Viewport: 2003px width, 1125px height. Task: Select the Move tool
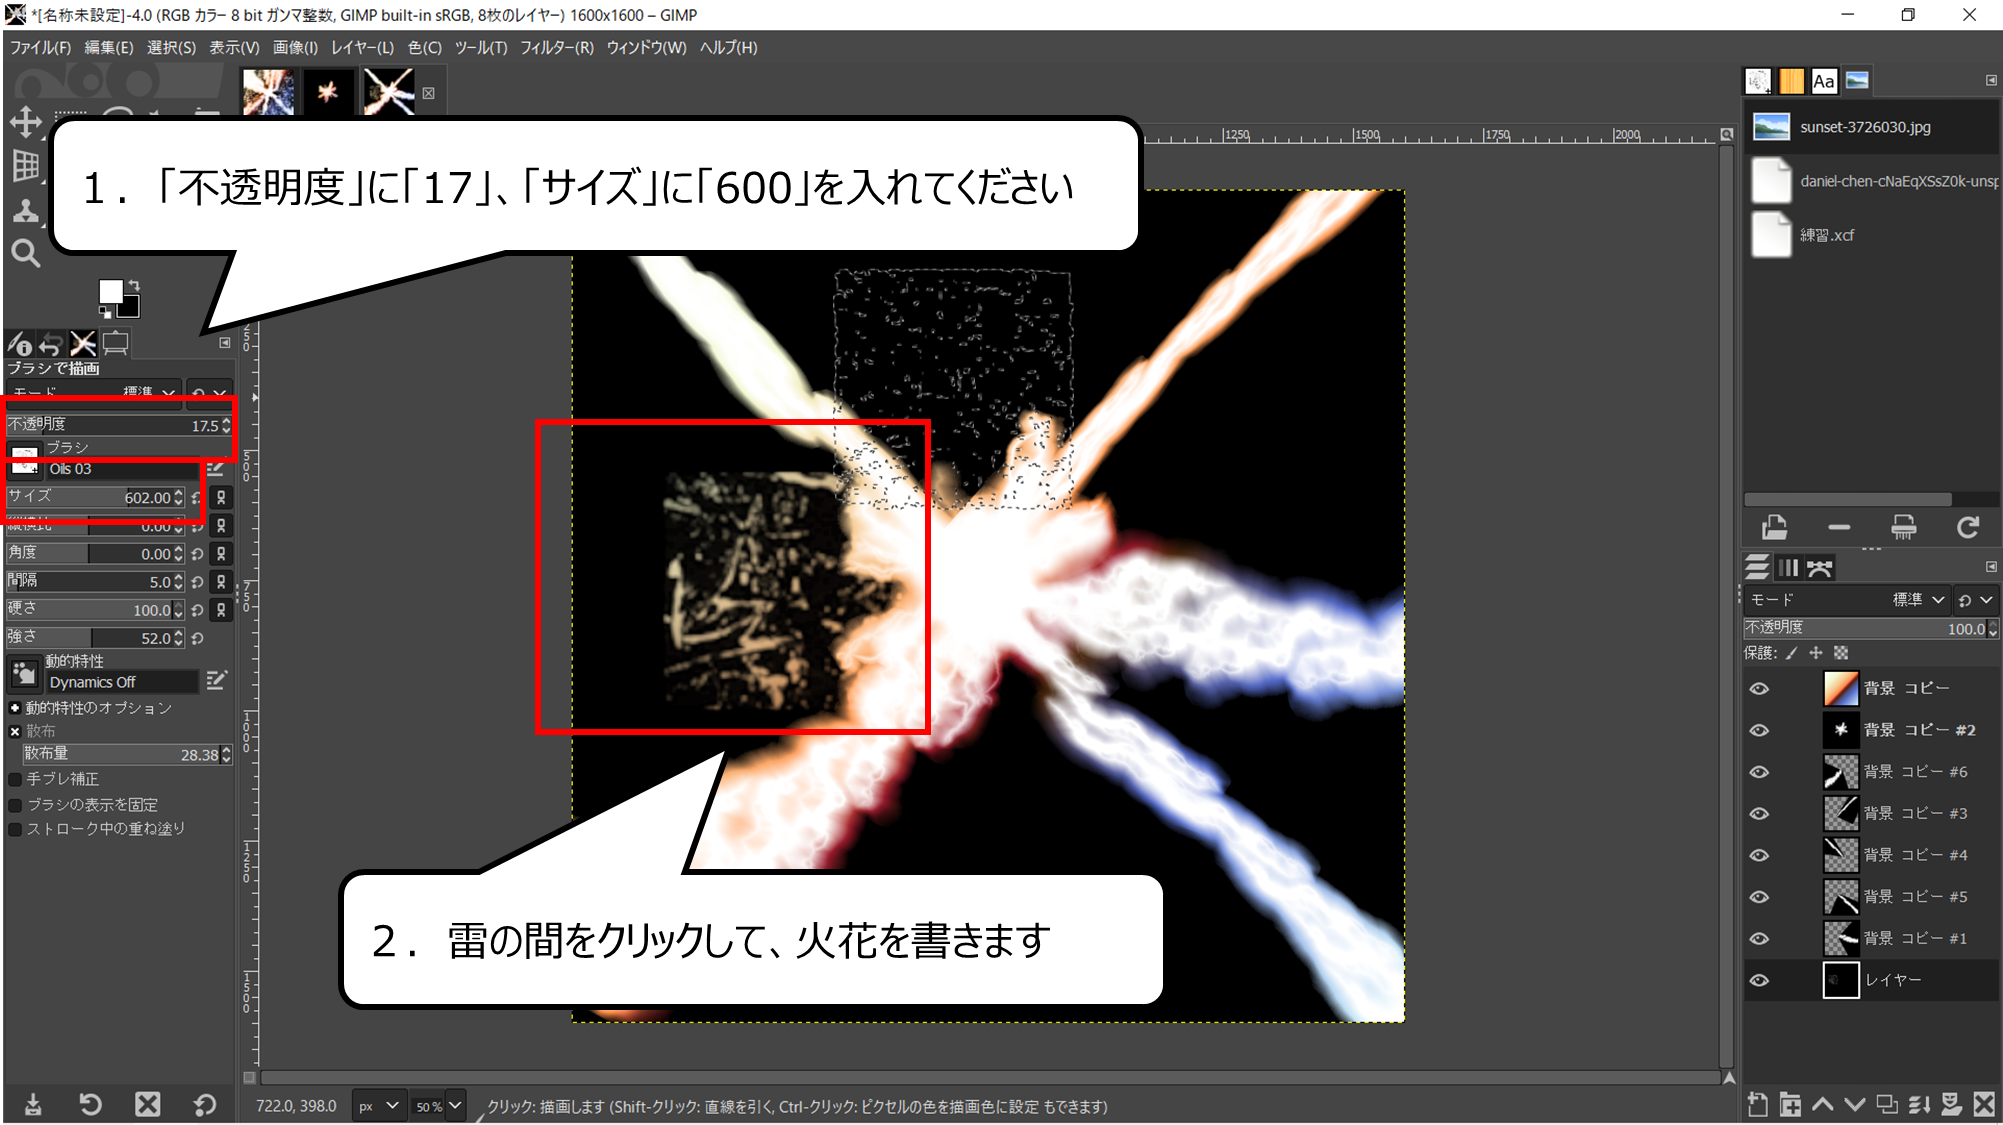[25, 123]
